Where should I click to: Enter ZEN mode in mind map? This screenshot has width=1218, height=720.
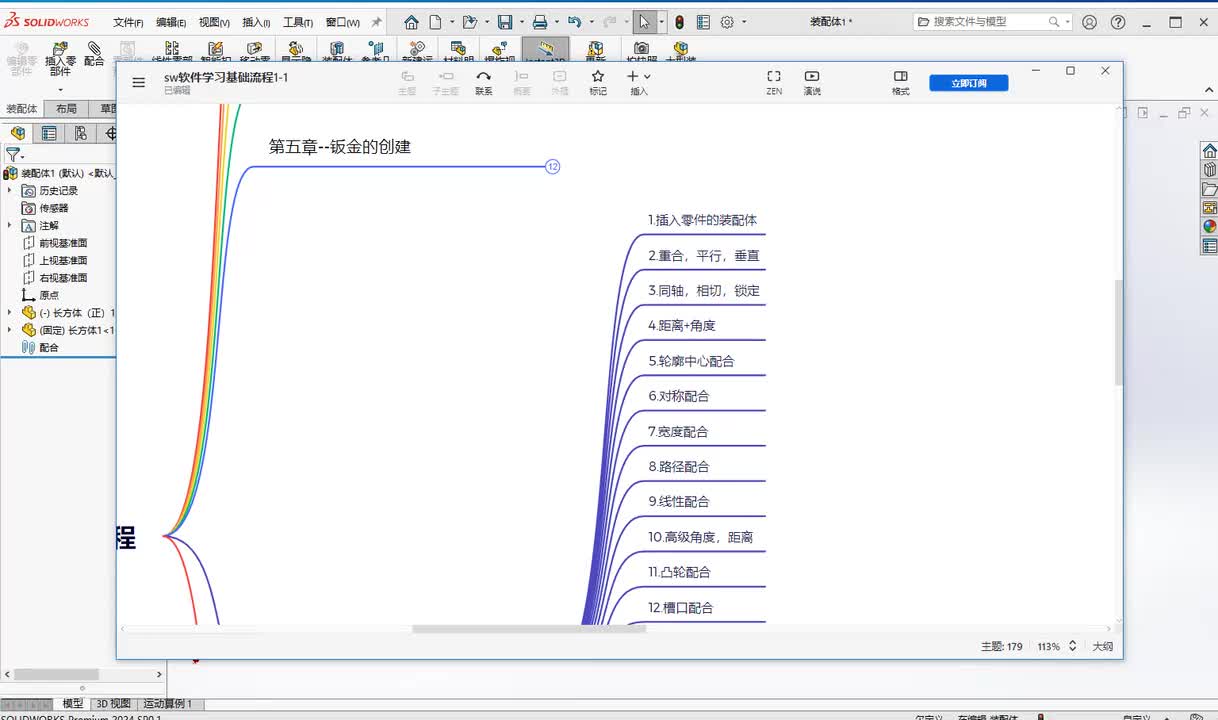774,82
